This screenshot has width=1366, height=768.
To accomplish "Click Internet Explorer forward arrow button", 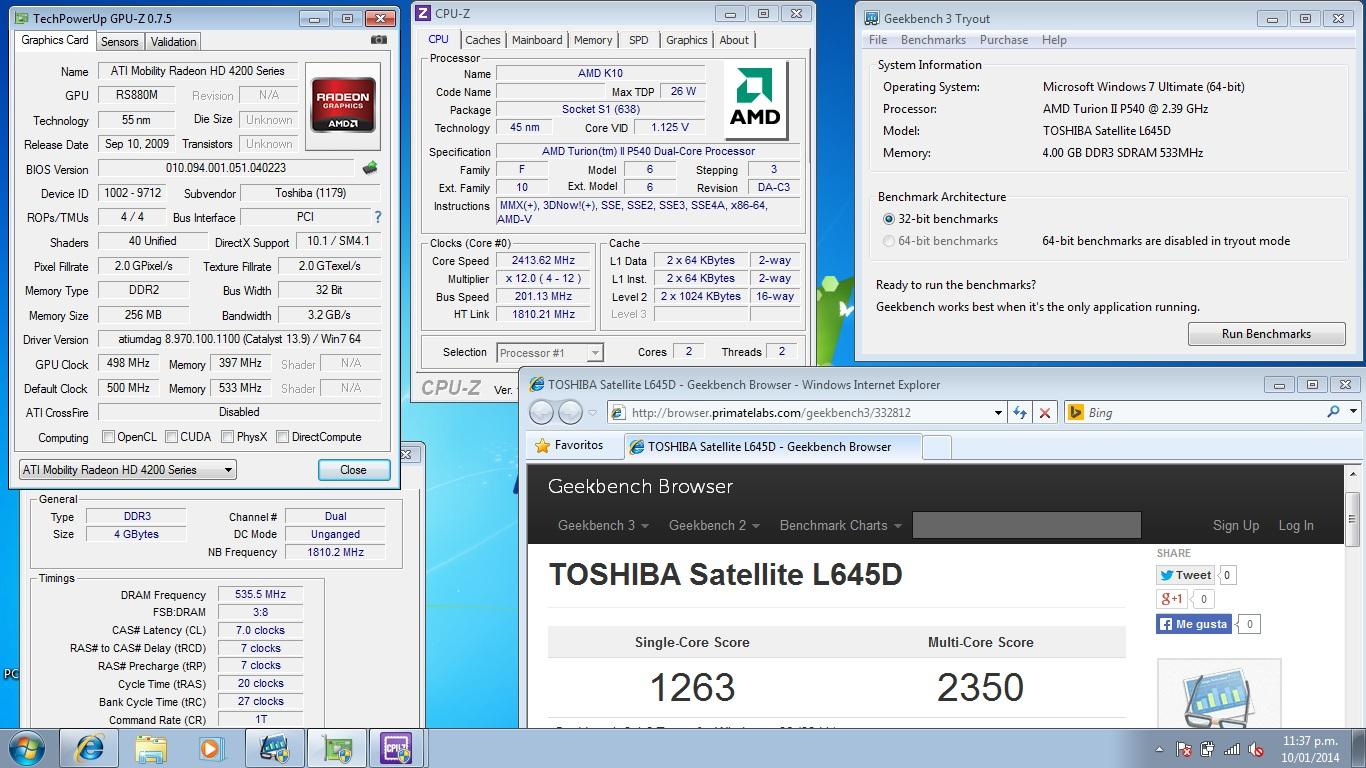I will (x=570, y=412).
